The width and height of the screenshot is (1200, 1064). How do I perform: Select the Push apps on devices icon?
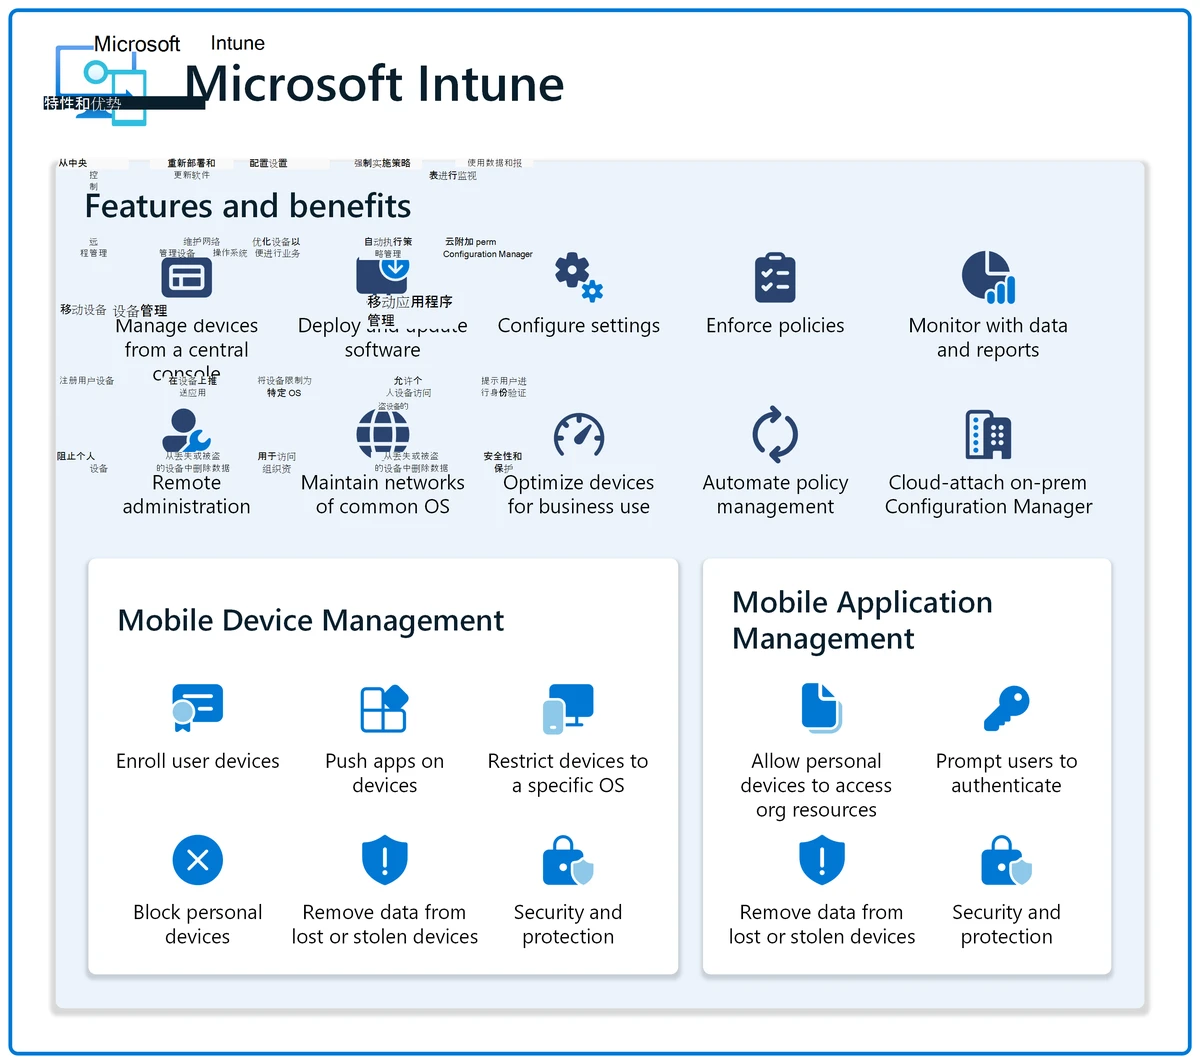pyautogui.click(x=384, y=708)
